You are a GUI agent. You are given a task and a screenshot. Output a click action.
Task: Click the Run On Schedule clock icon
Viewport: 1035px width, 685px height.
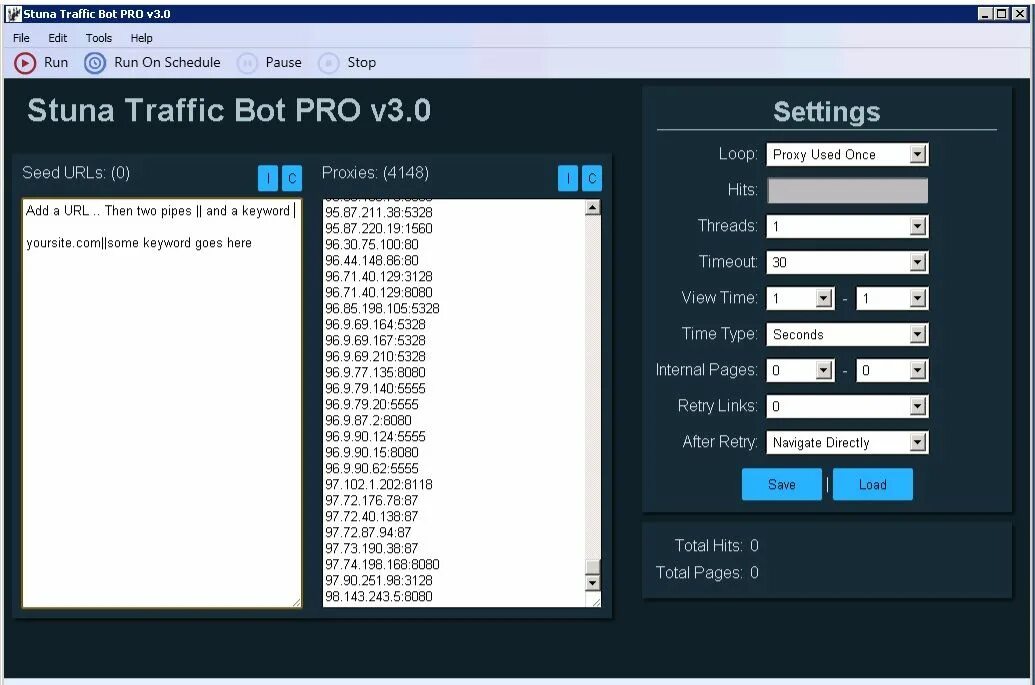coord(94,63)
